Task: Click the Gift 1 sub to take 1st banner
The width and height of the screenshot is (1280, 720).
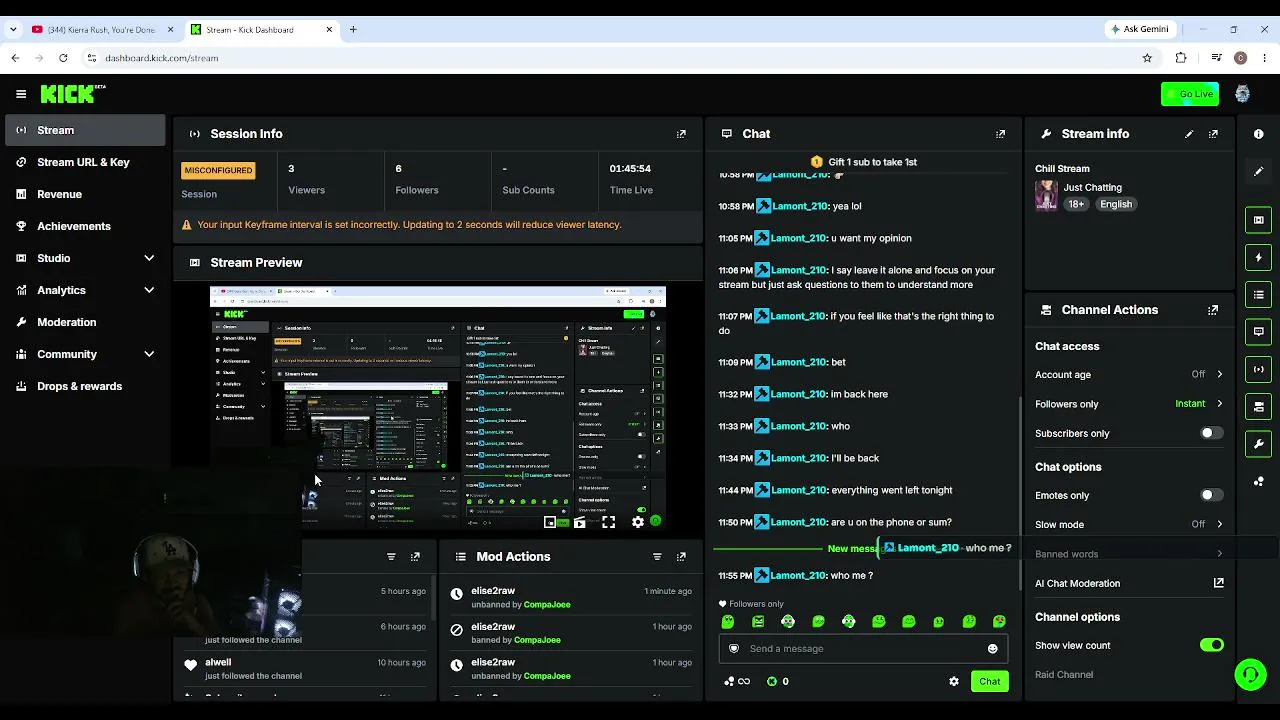Action: pos(863,162)
